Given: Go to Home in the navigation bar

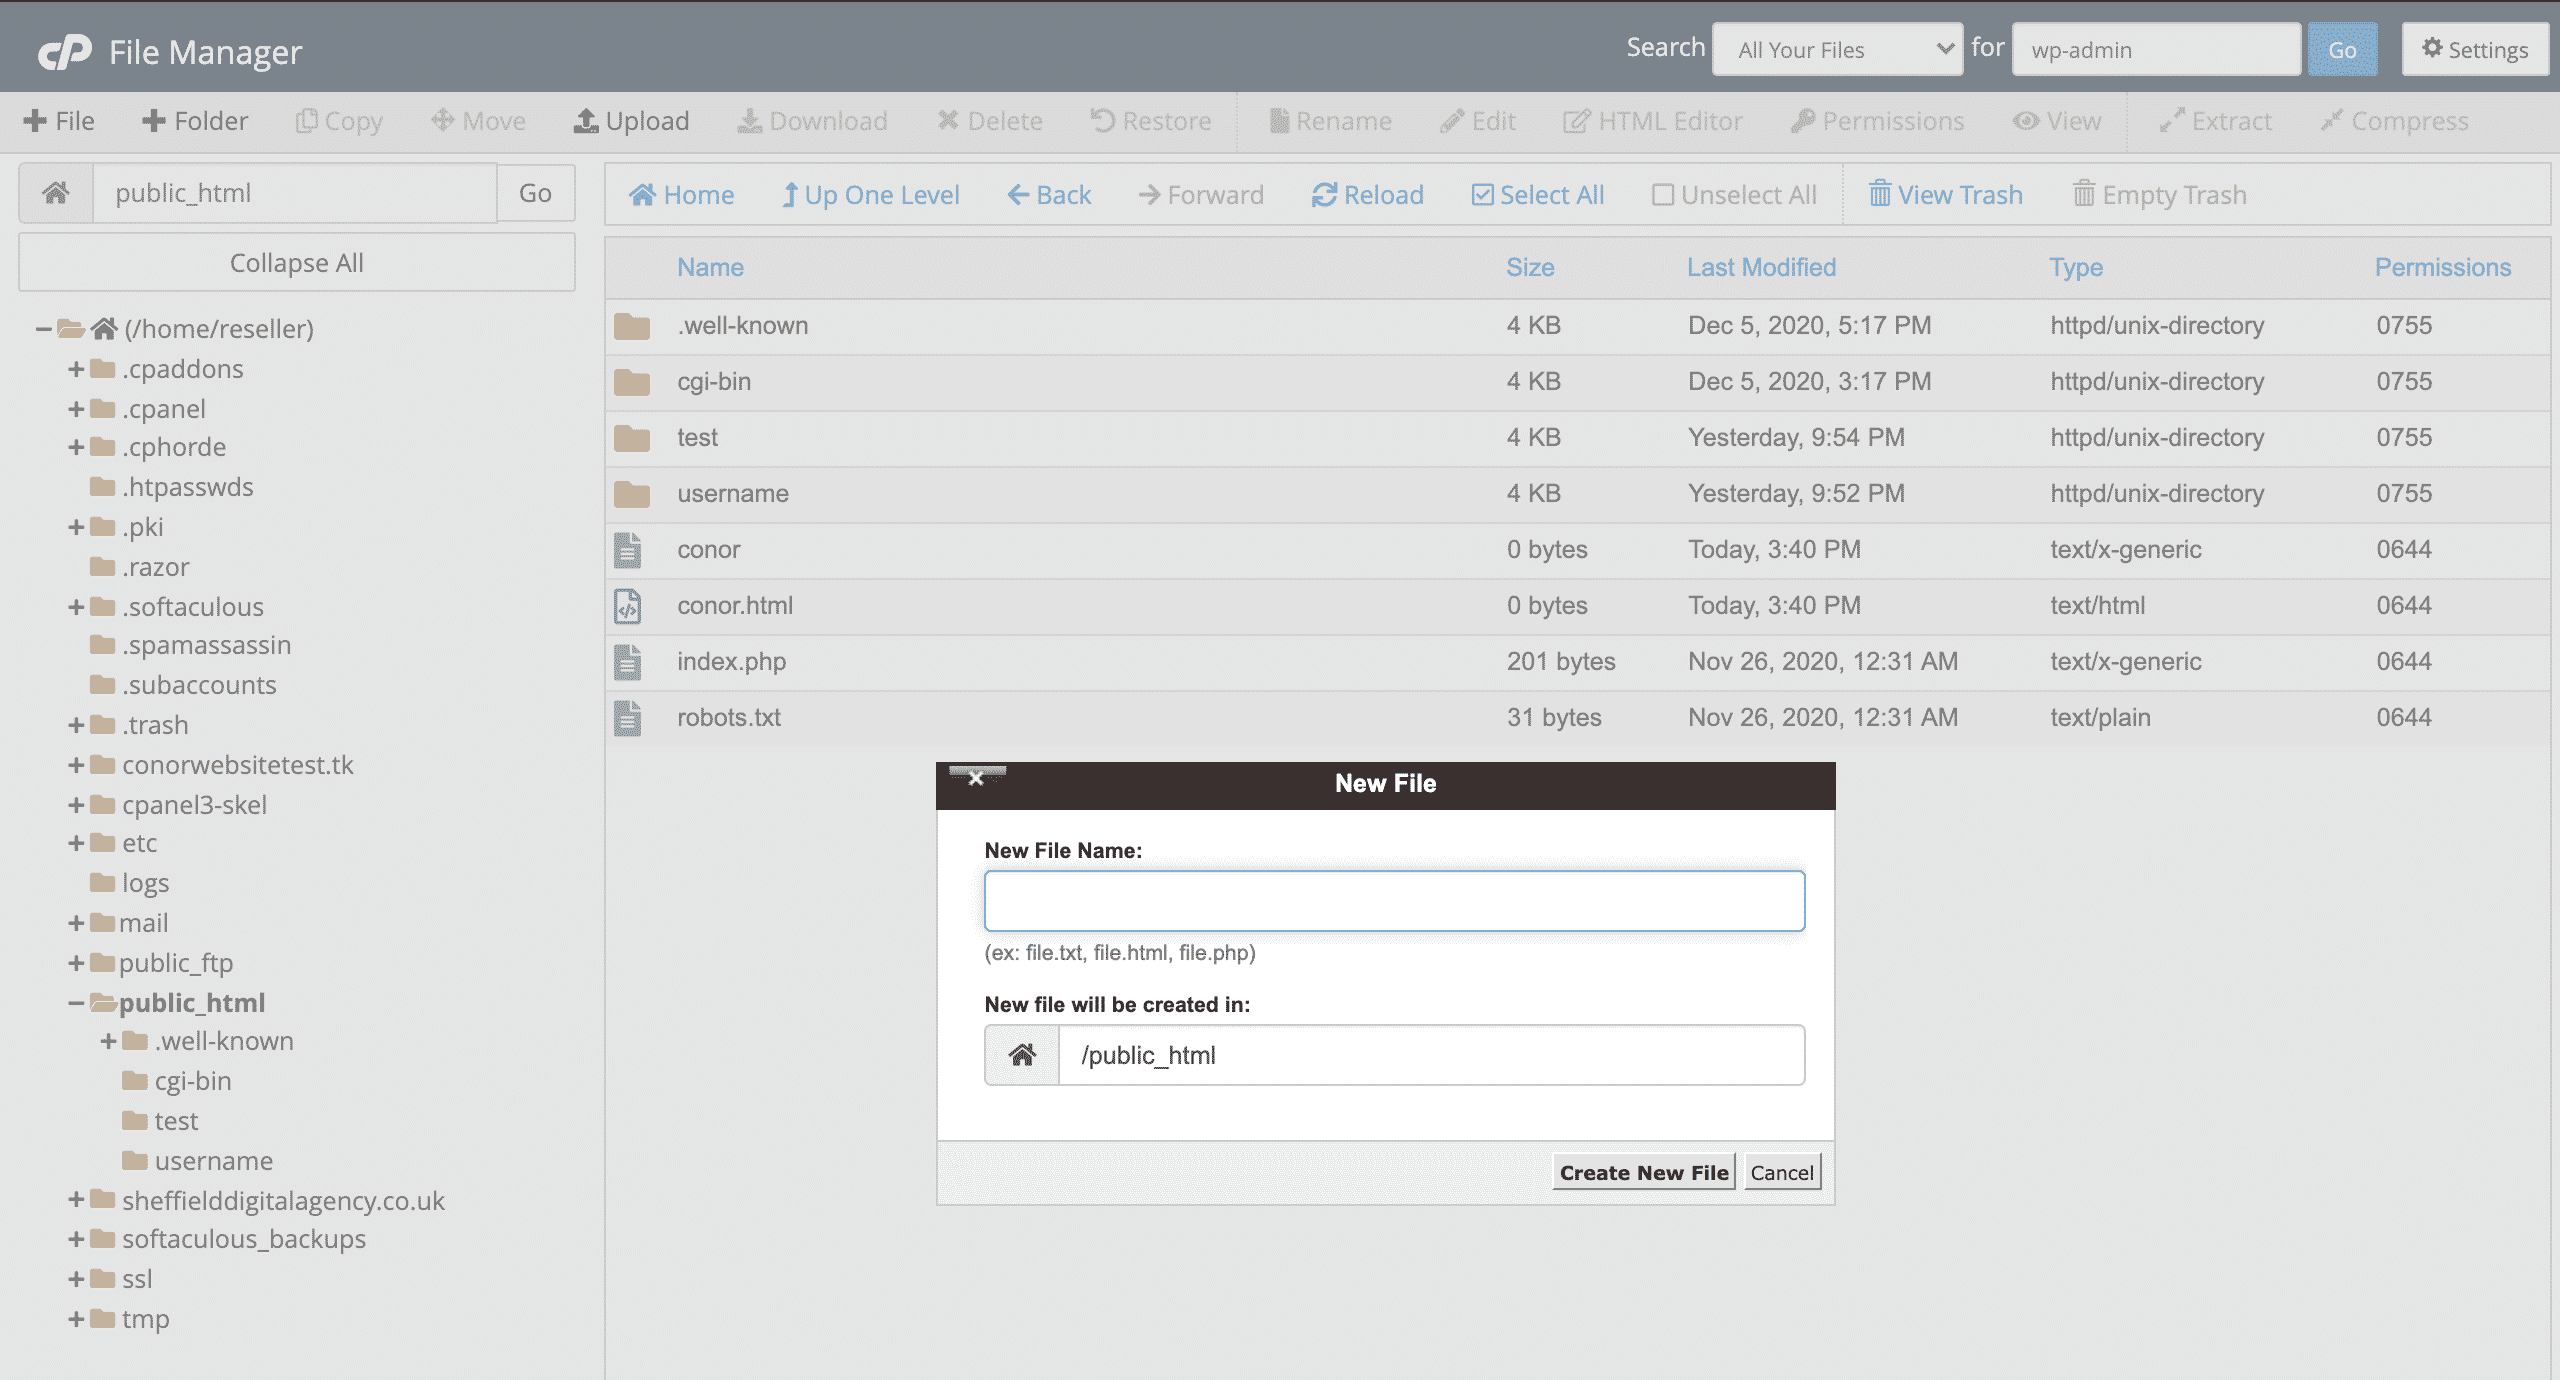Looking at the screenshot, I should pos(681,195).
